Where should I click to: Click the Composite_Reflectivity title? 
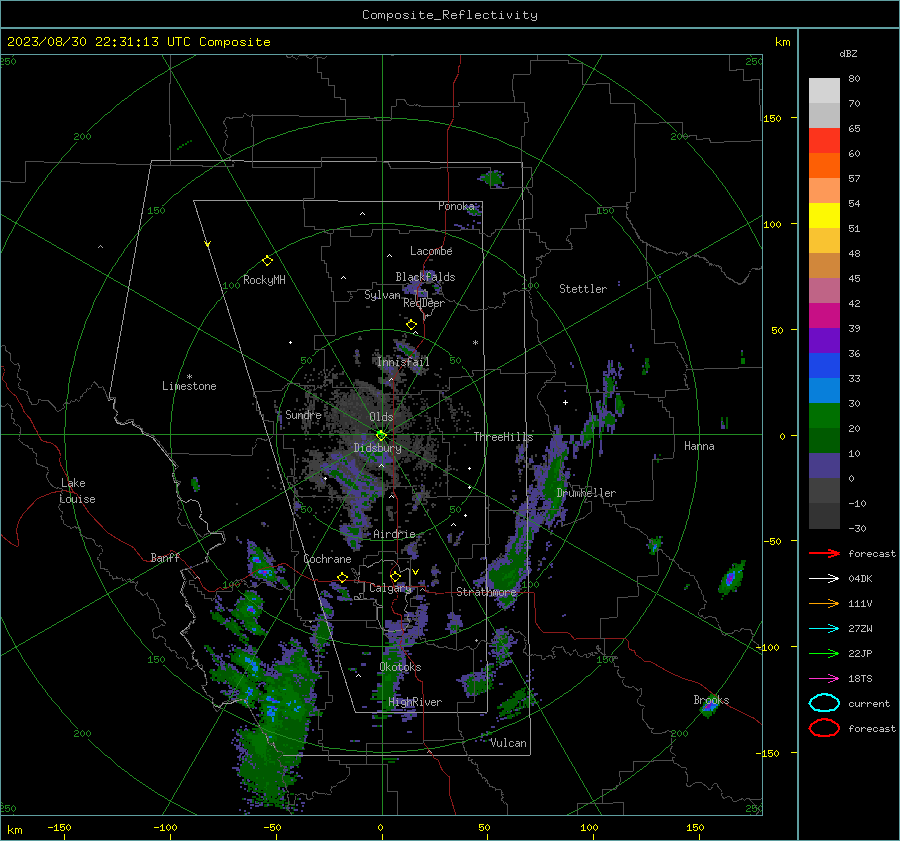tap(450, 15)
